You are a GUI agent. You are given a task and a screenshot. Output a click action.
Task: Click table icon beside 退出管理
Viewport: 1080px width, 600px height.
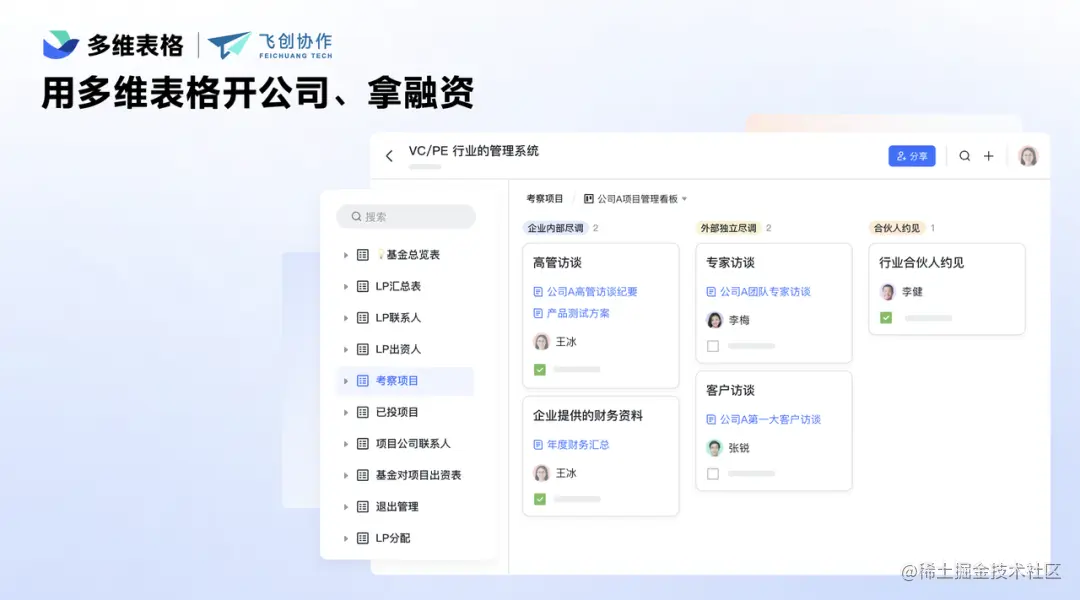[363, 507]
